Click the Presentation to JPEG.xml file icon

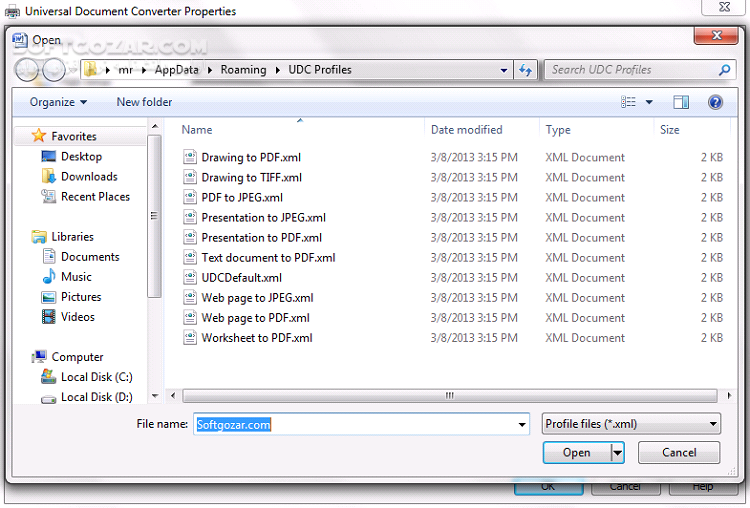tap(190, 217)
